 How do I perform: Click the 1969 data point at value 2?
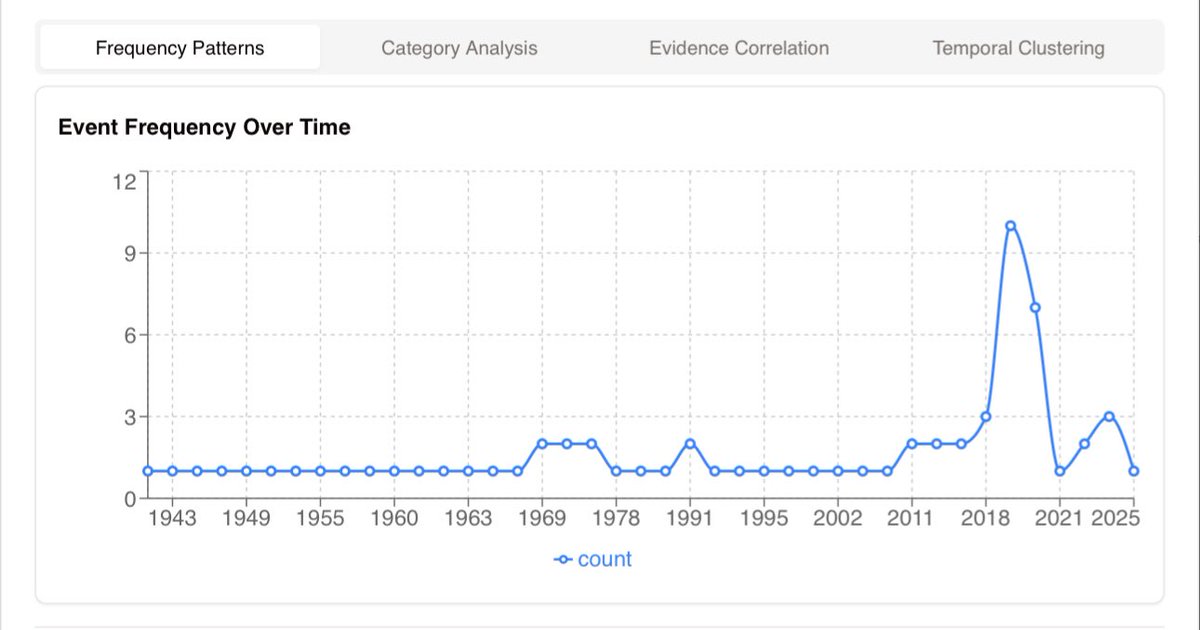click(x=542, y=444)
